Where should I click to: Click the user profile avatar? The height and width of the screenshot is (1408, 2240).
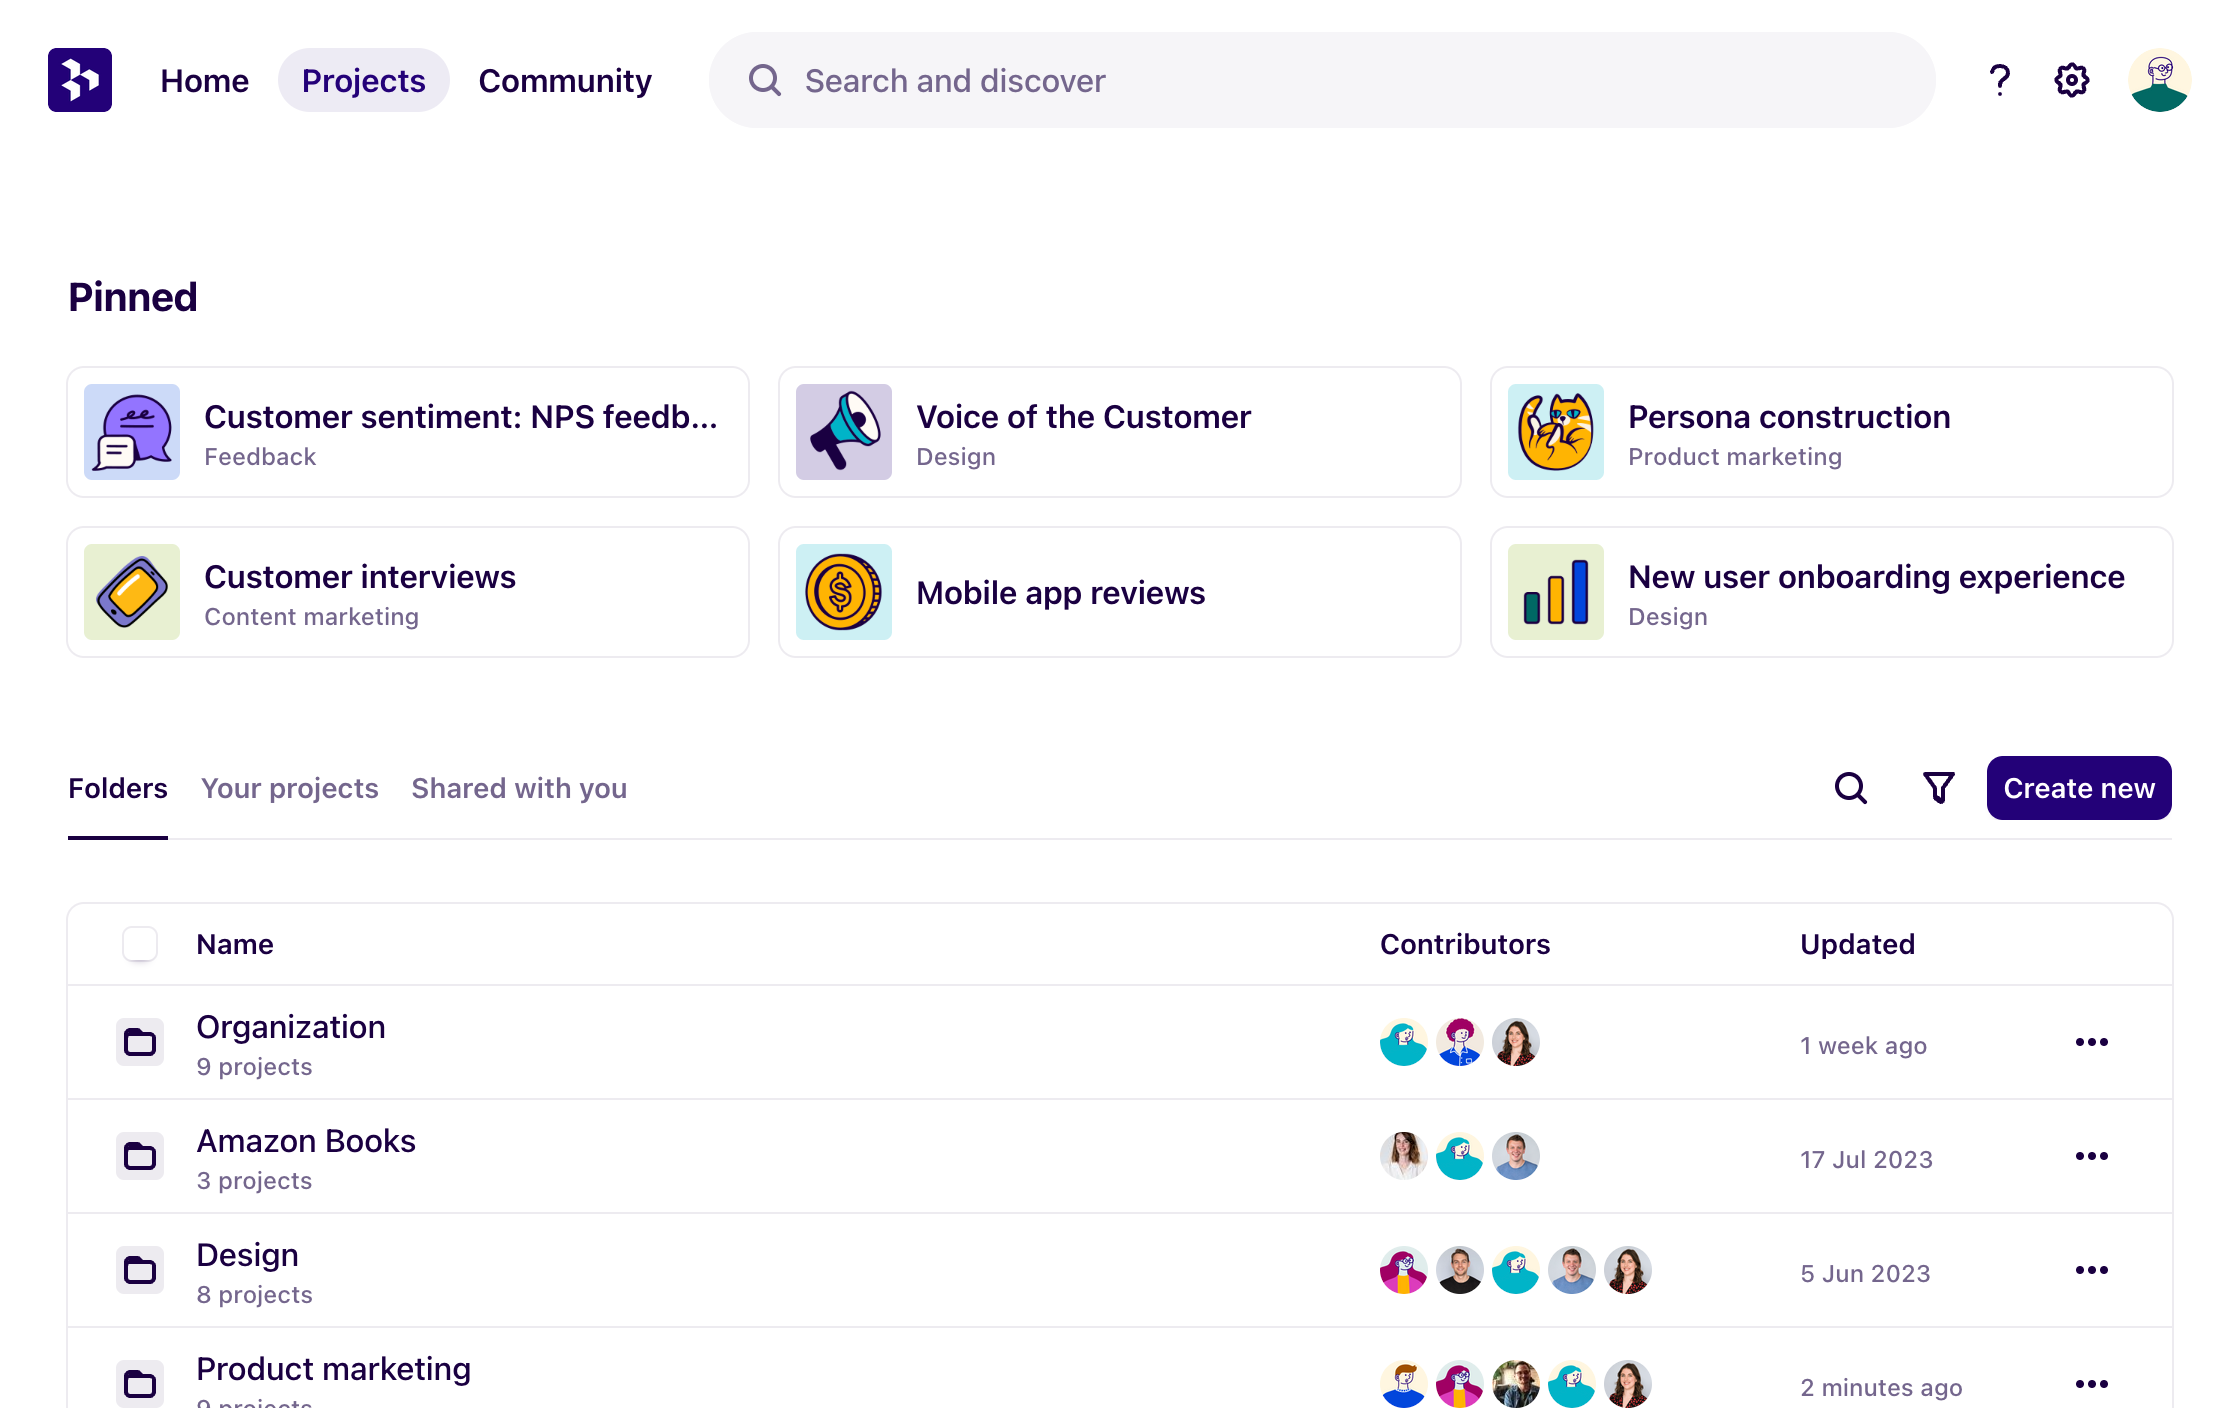coord(2159,80)
